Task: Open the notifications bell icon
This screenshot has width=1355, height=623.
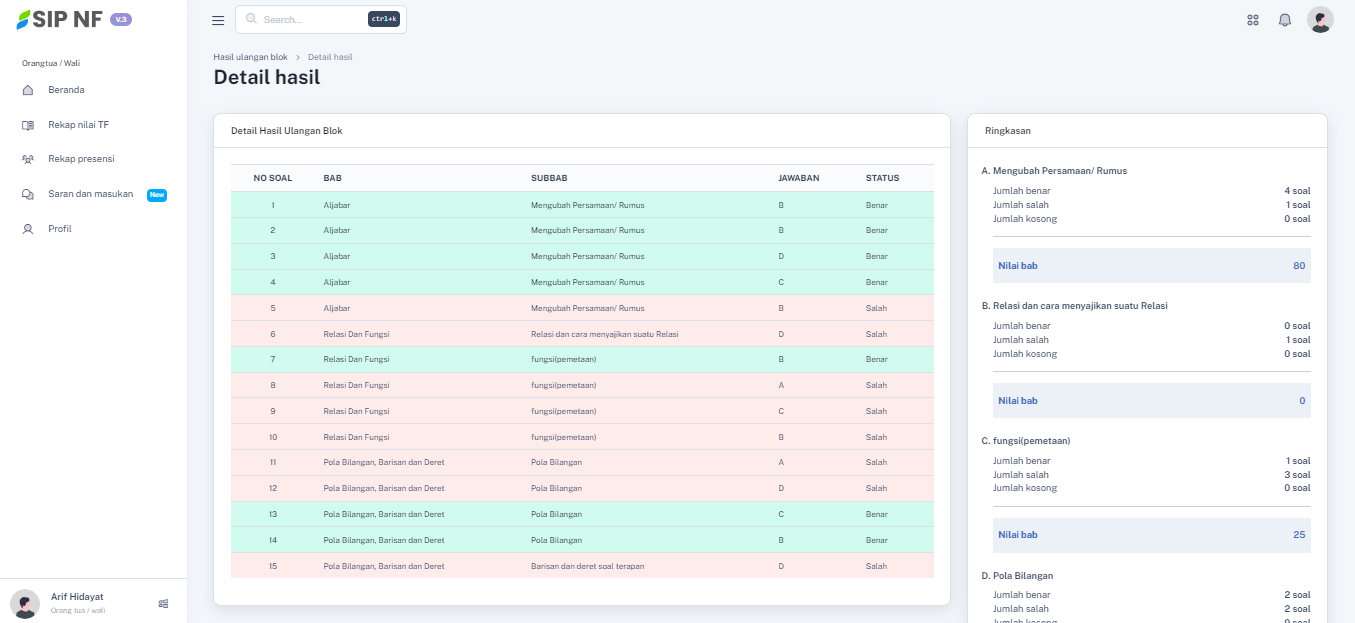Action: (x=1285, y=20)
